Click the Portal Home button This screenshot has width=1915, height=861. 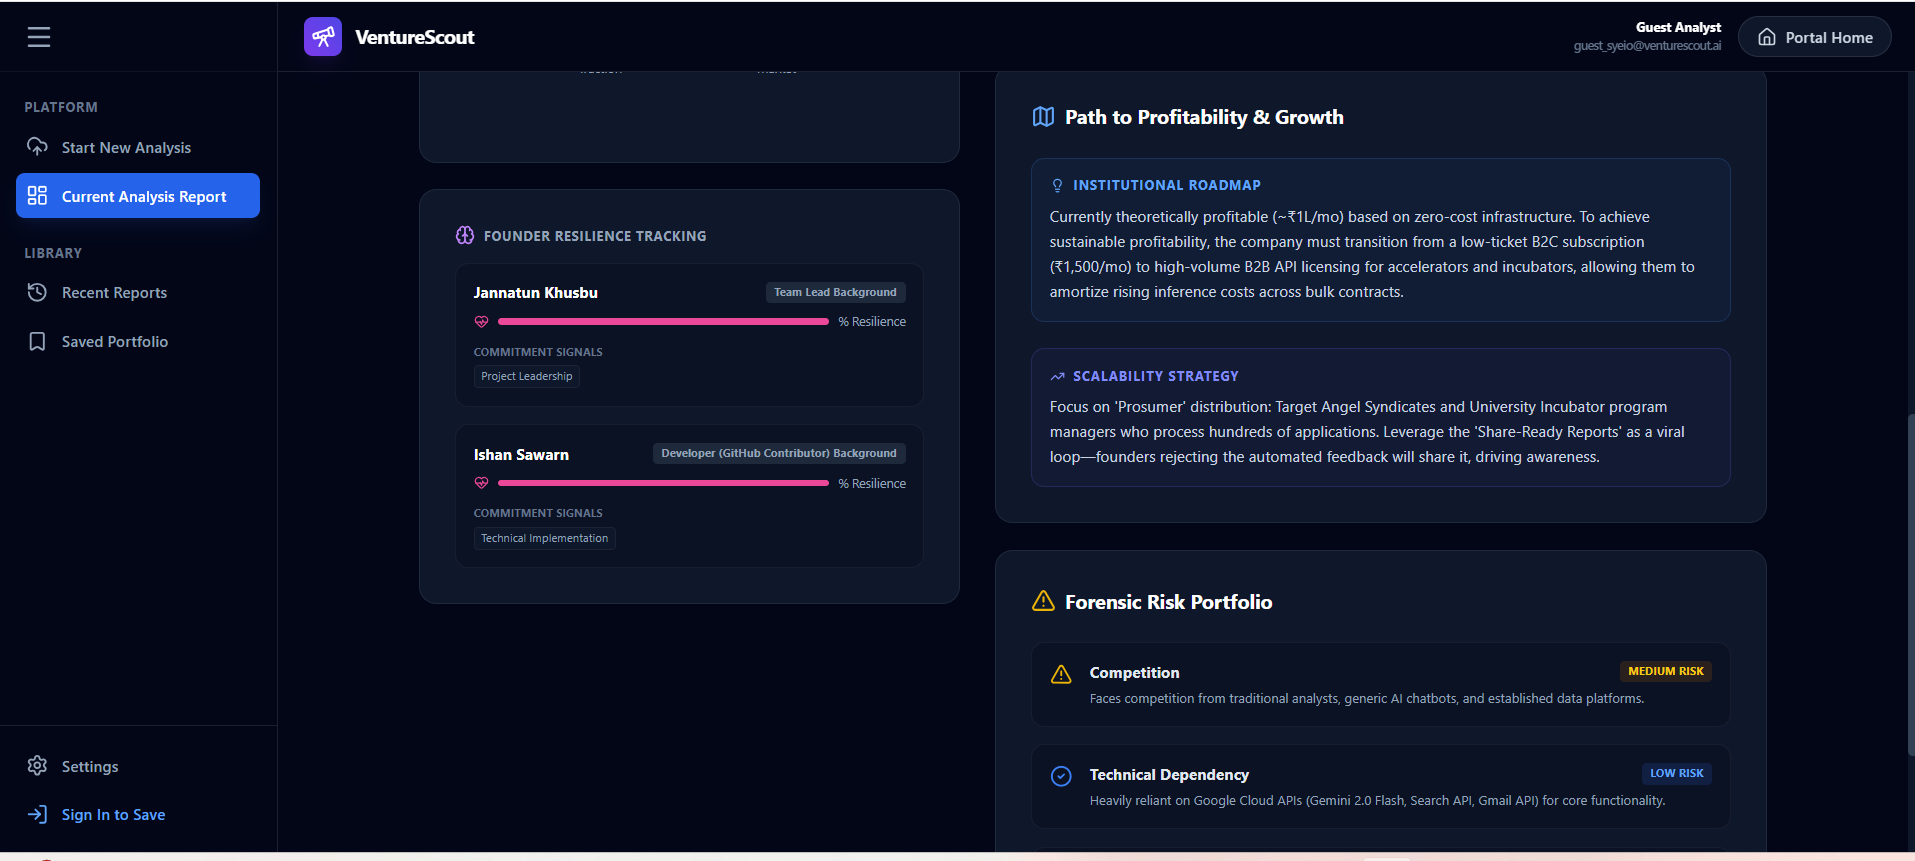tap(1814, 37)
